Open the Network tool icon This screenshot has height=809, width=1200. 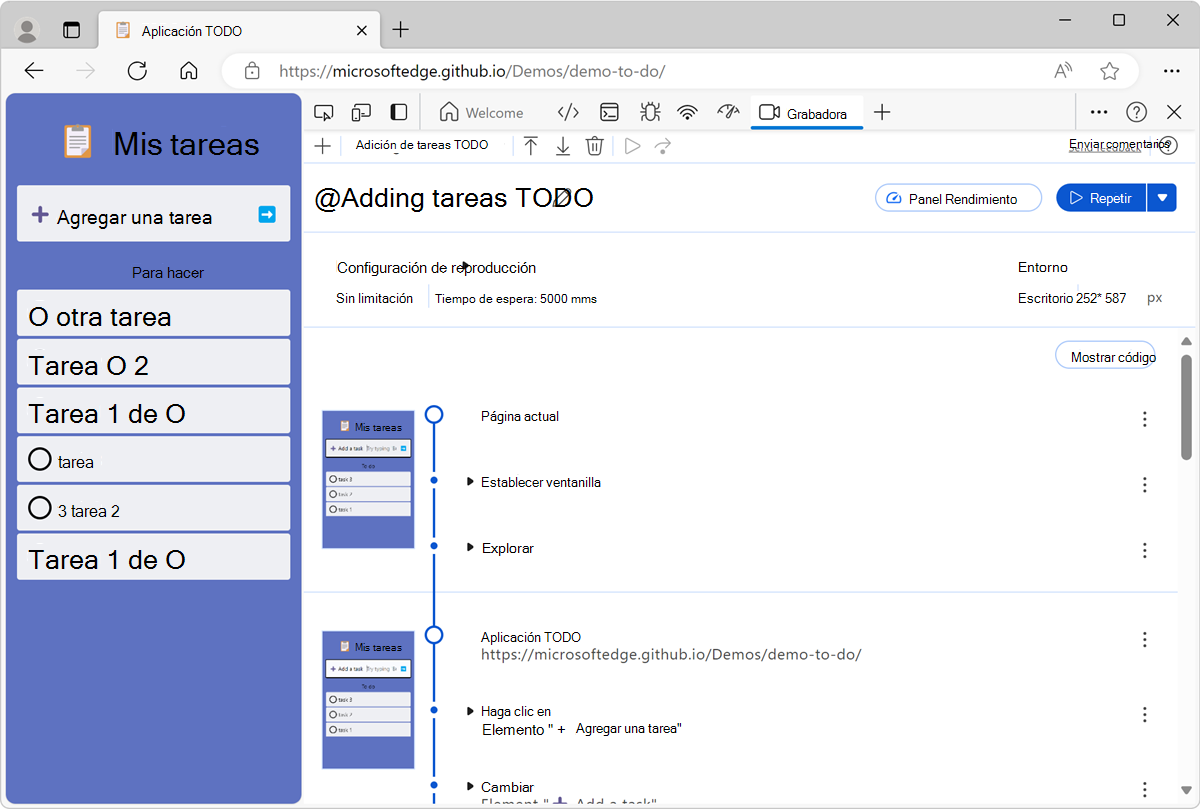coord(687,112)
